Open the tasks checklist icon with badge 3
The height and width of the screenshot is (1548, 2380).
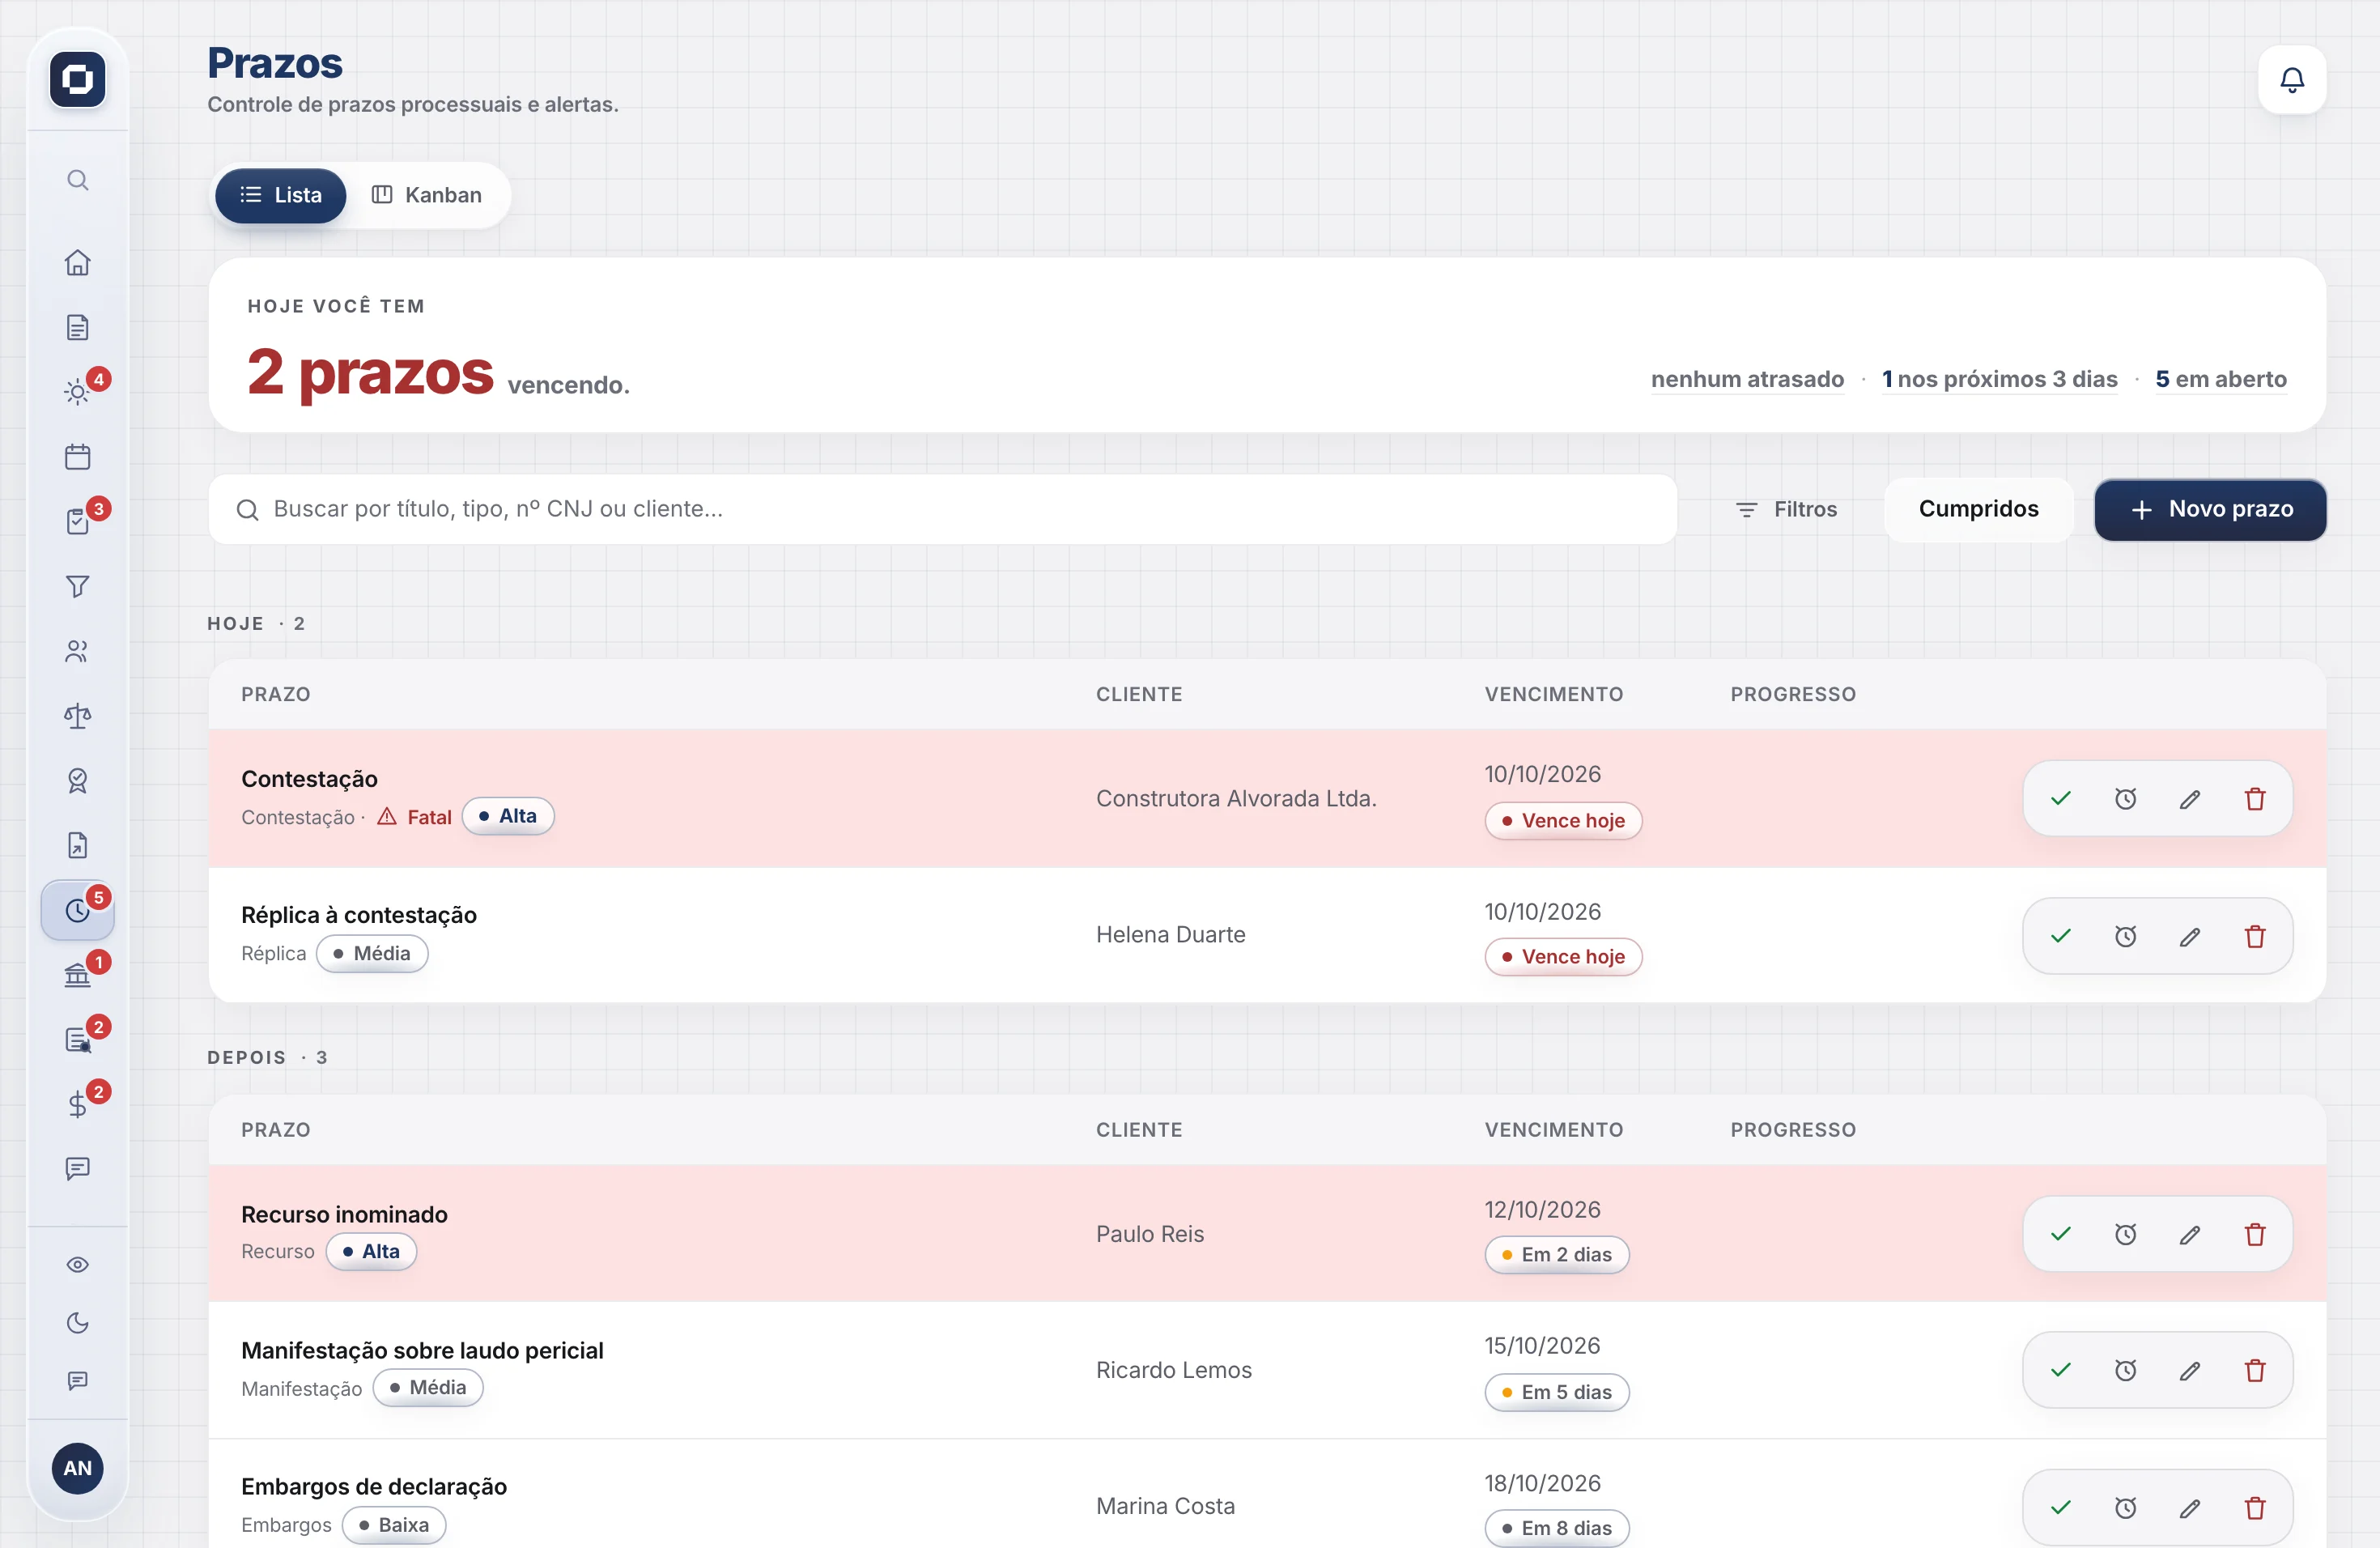78,522
